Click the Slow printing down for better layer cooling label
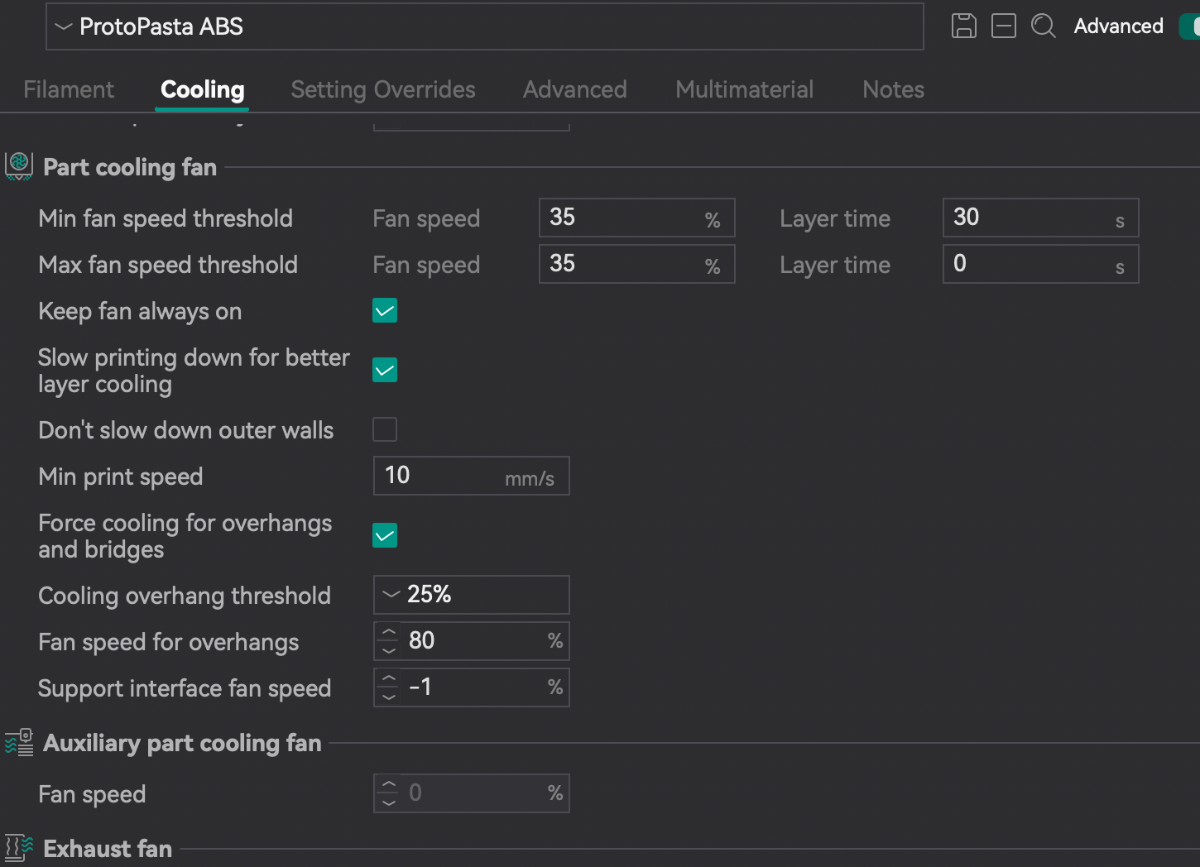The width and height of the screenshot is (1200, 867). (x=194, y=371)
